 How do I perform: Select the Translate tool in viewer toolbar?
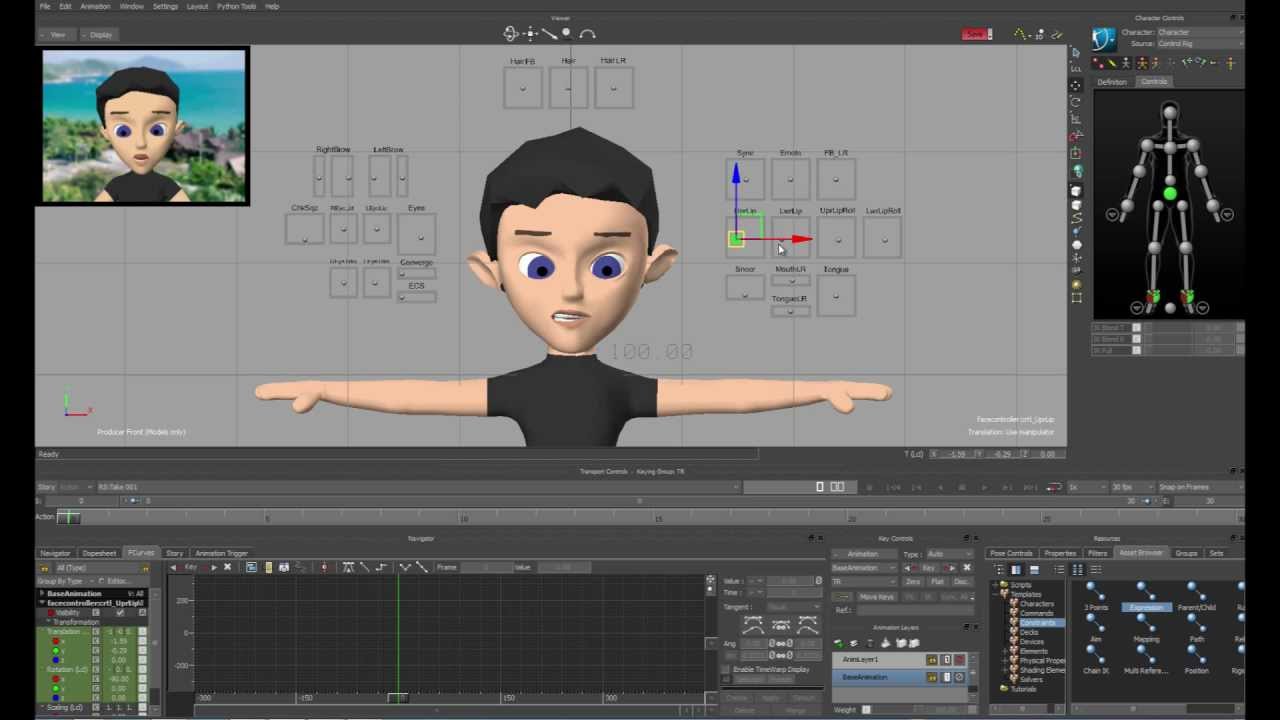[x=1076, y=85]
